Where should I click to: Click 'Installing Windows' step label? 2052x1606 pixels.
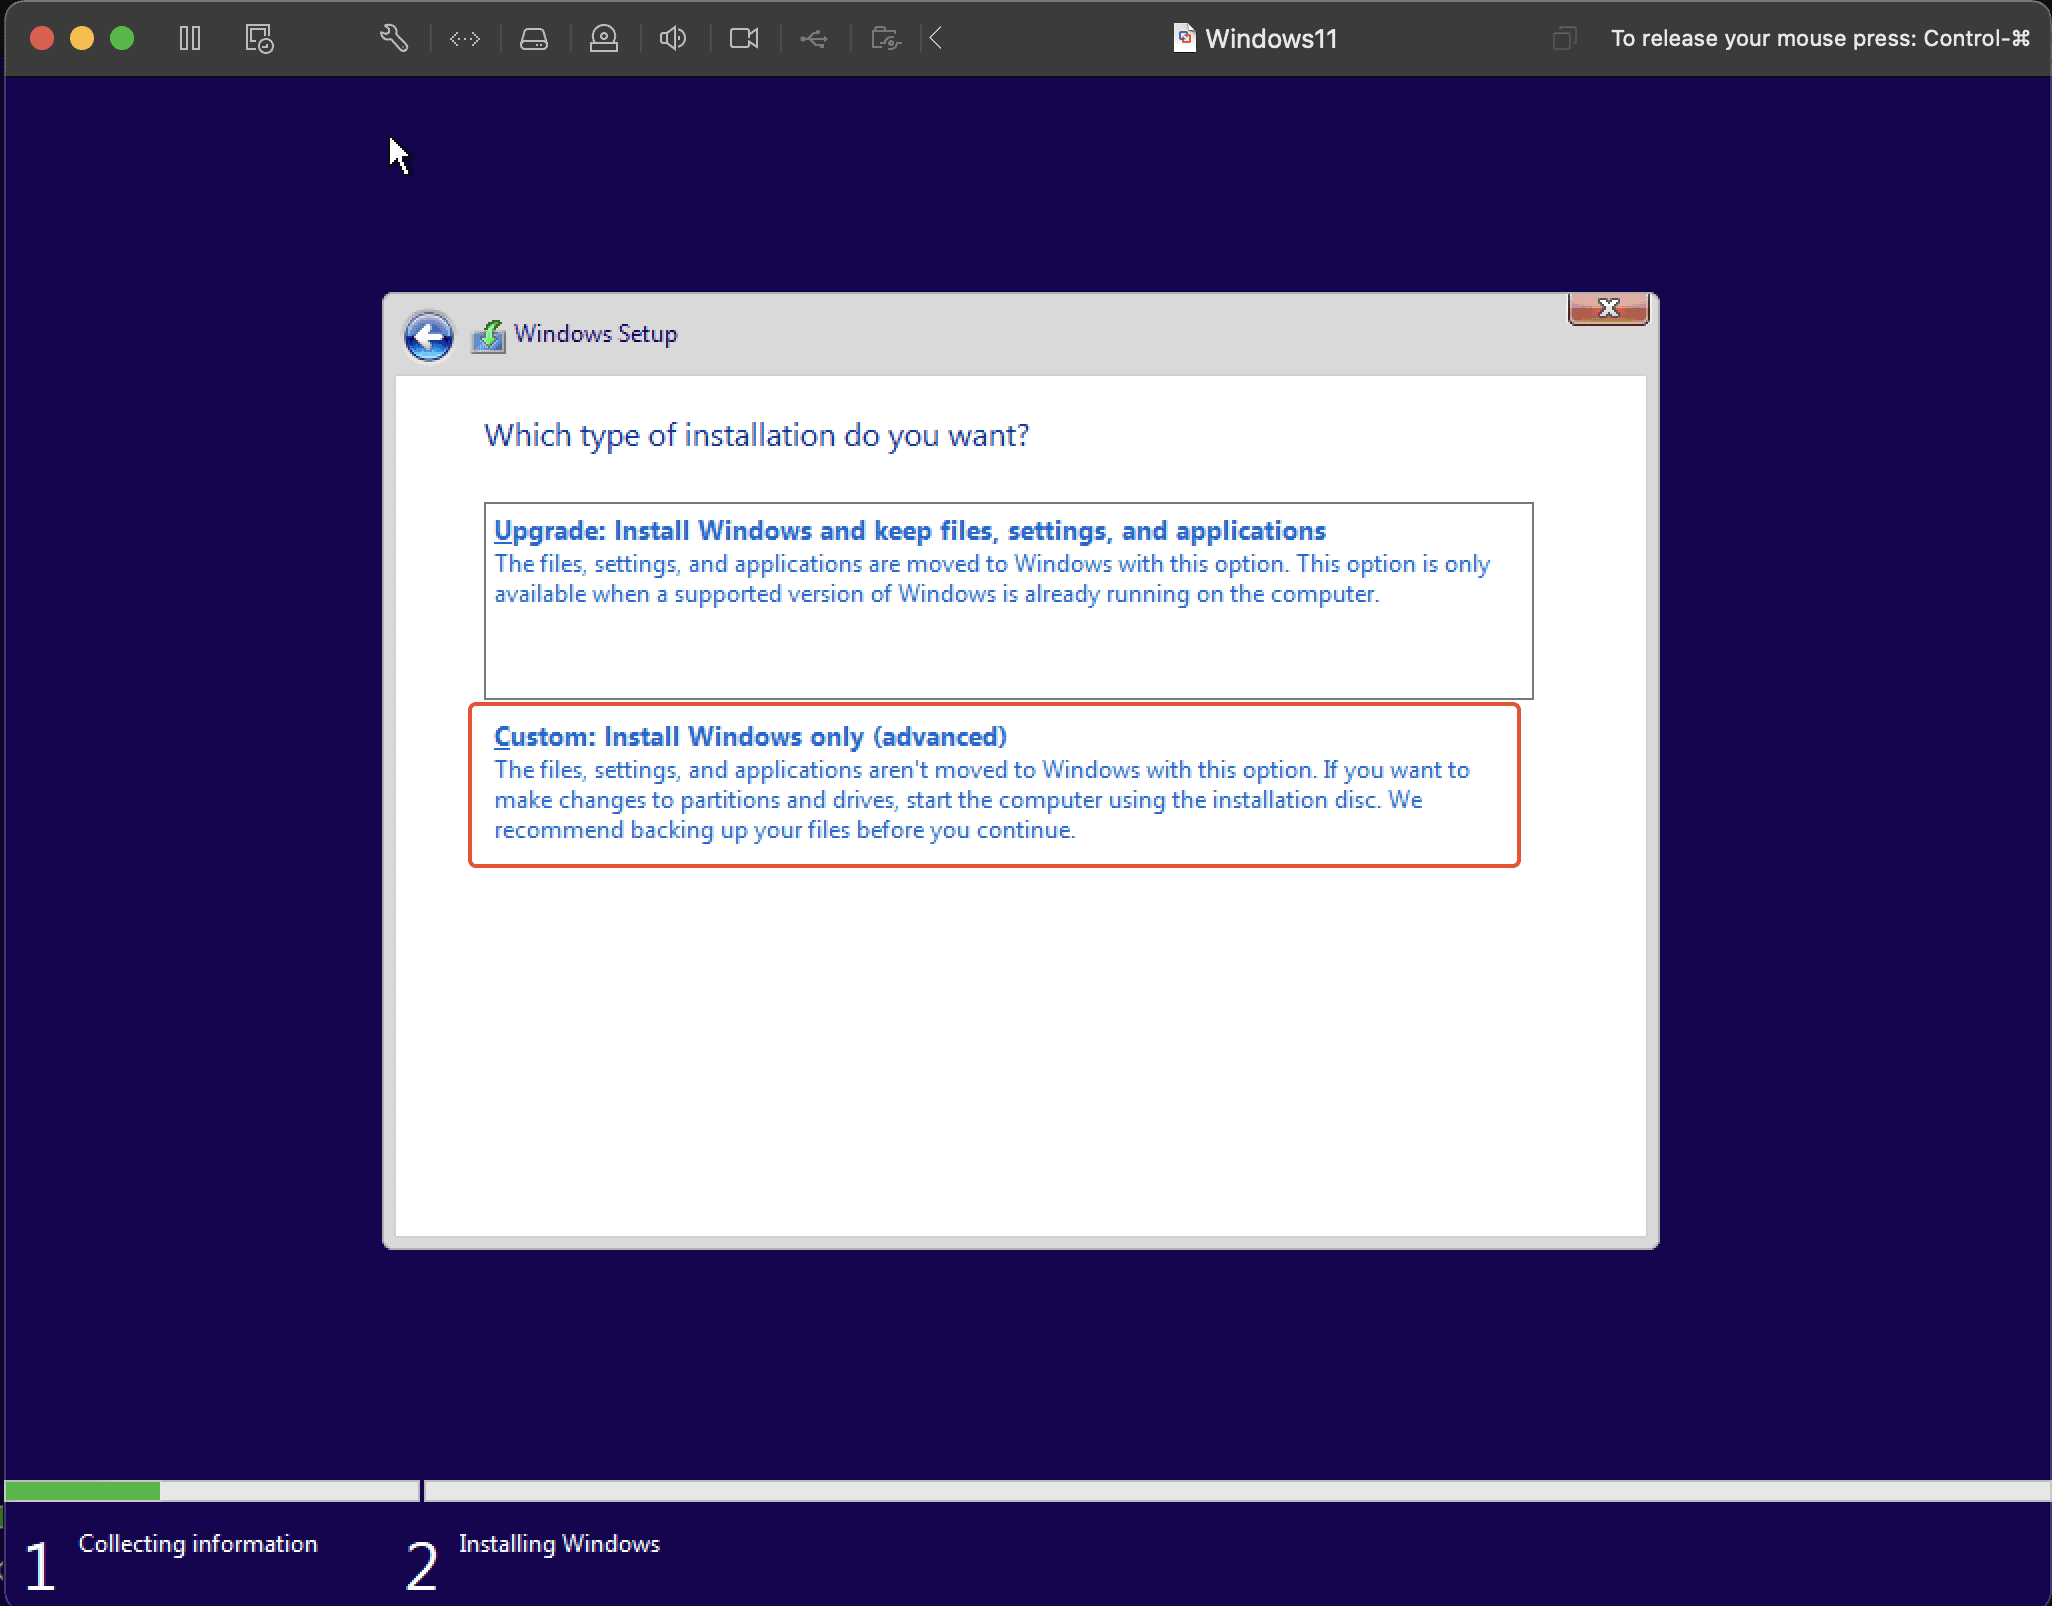coord(559,1544)
